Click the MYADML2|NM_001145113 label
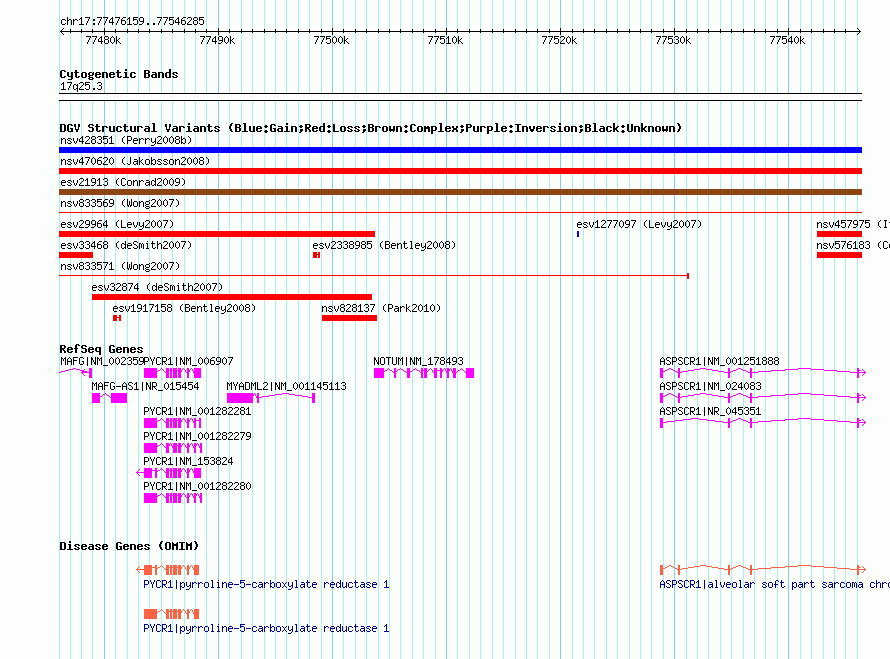This screenshot has width=890, height=659. pos(286,386)
